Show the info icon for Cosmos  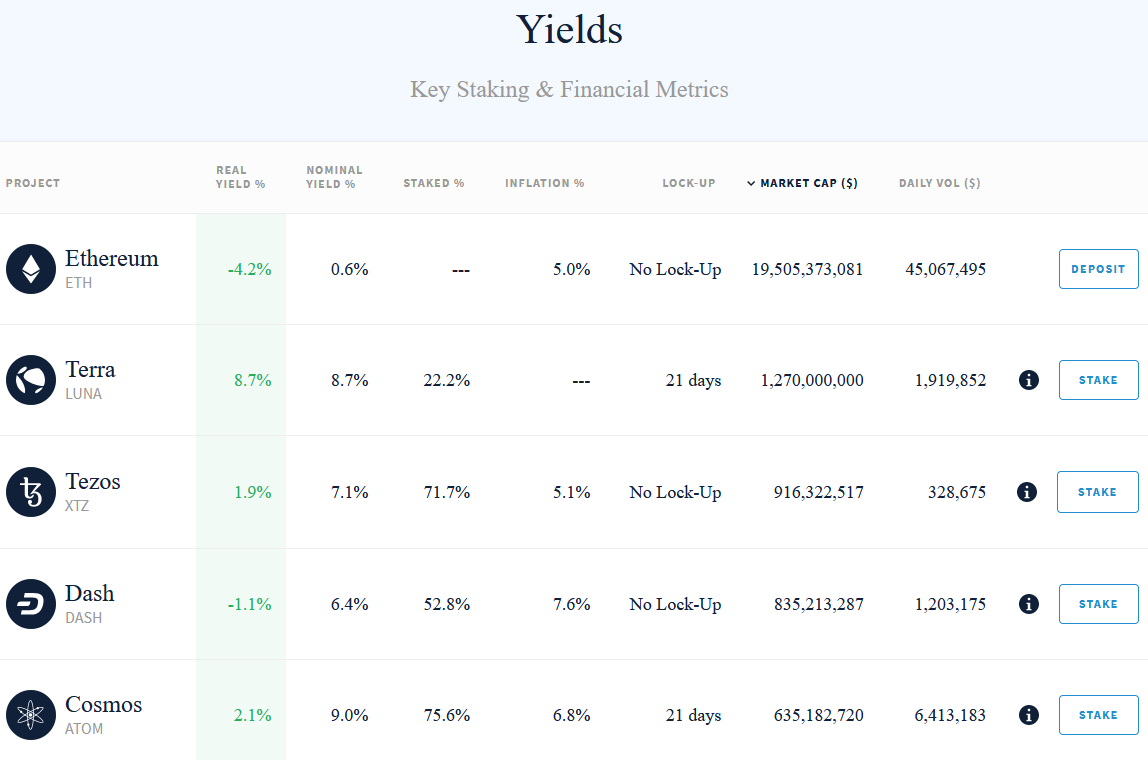coord(1028,715)
